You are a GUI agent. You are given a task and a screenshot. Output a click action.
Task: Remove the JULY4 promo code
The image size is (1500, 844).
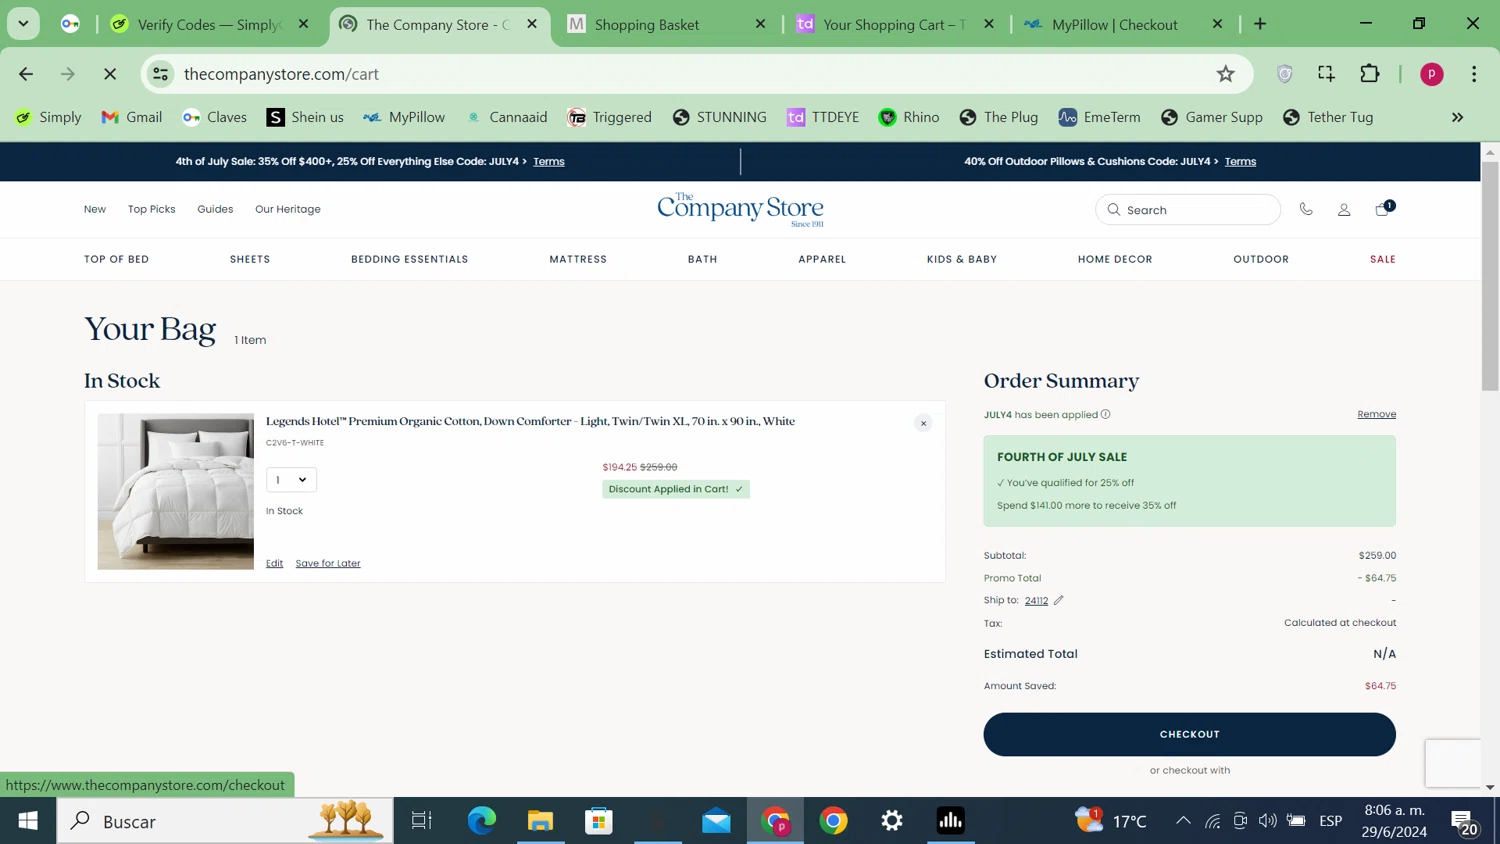[x=1376, y=414]
